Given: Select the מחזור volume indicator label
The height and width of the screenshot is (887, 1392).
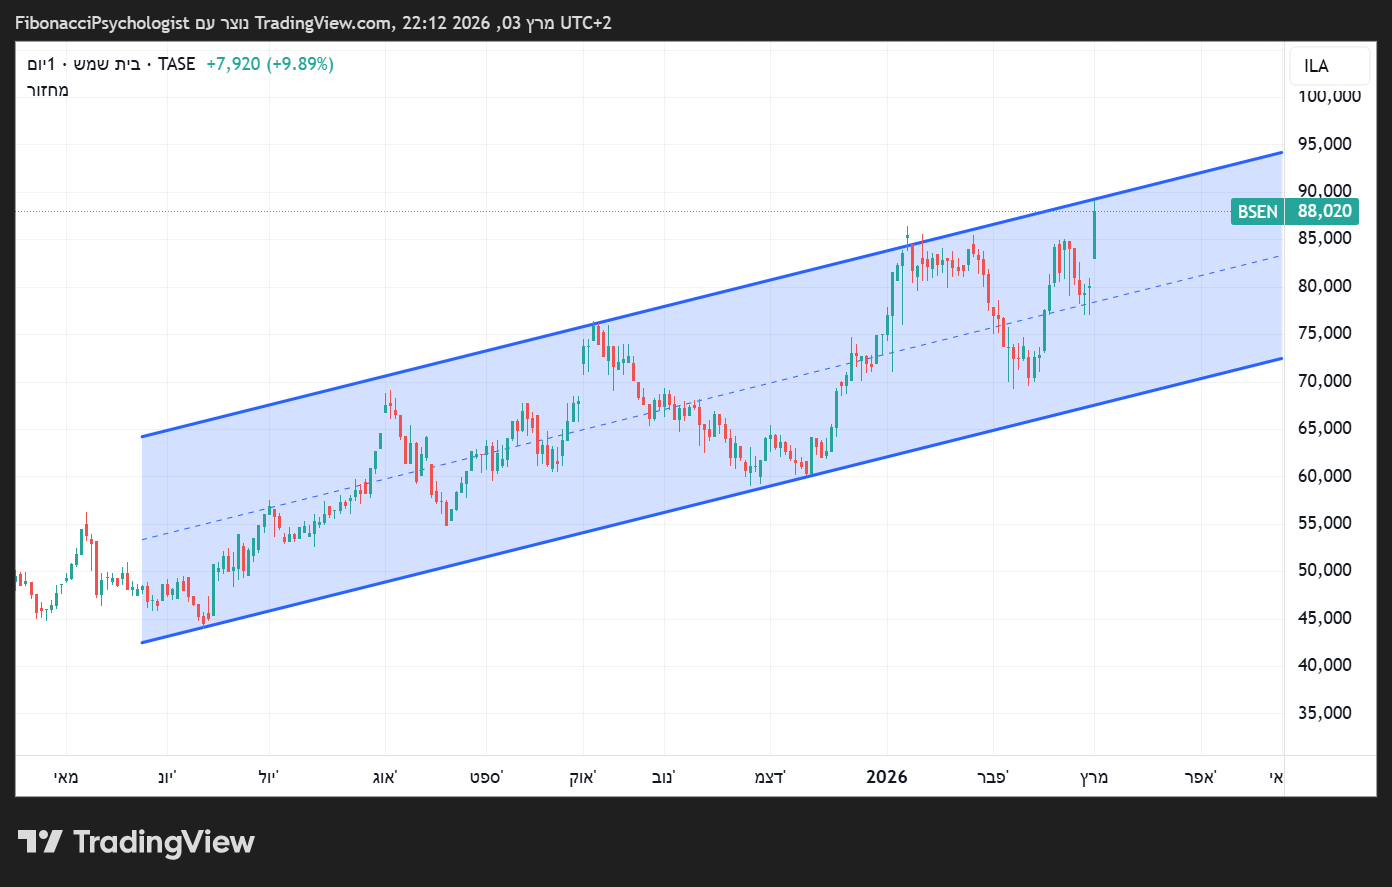Looking at the screenshot, I should [48, 90].
